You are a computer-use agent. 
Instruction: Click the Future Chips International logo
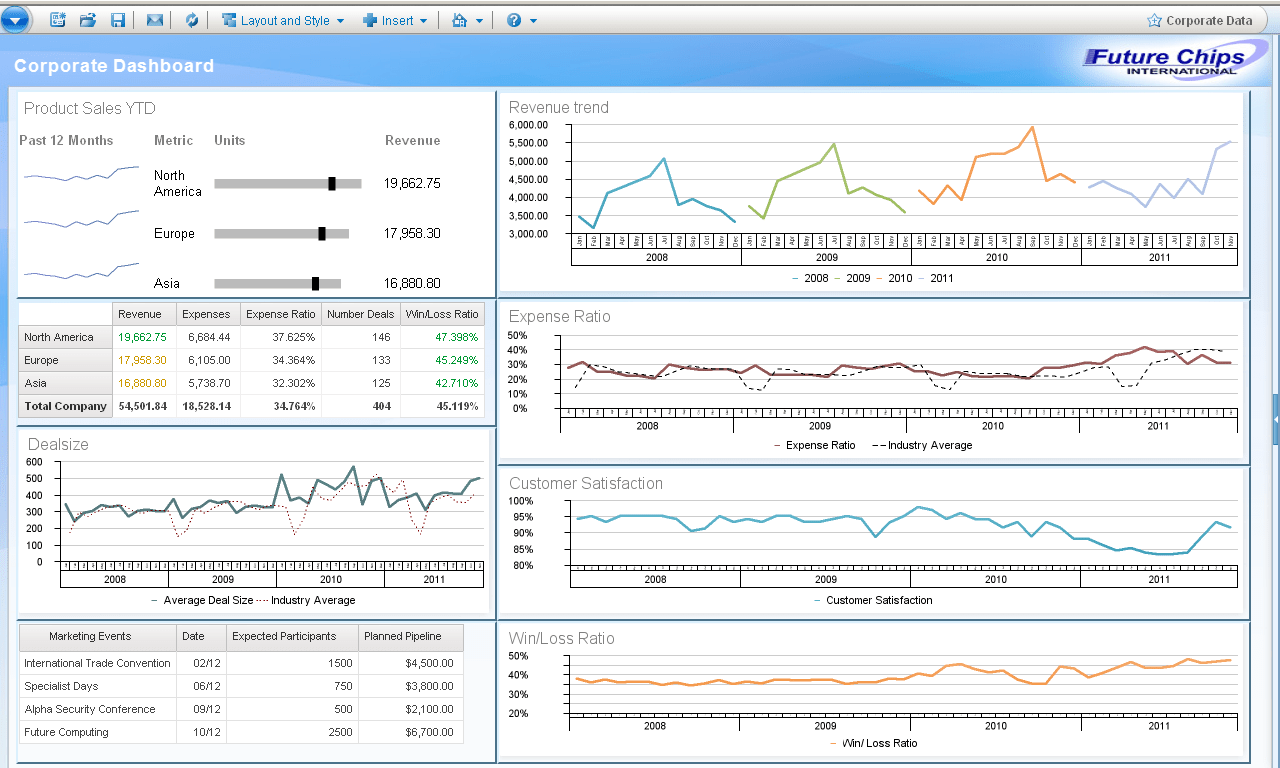[x=1164, y=61]
